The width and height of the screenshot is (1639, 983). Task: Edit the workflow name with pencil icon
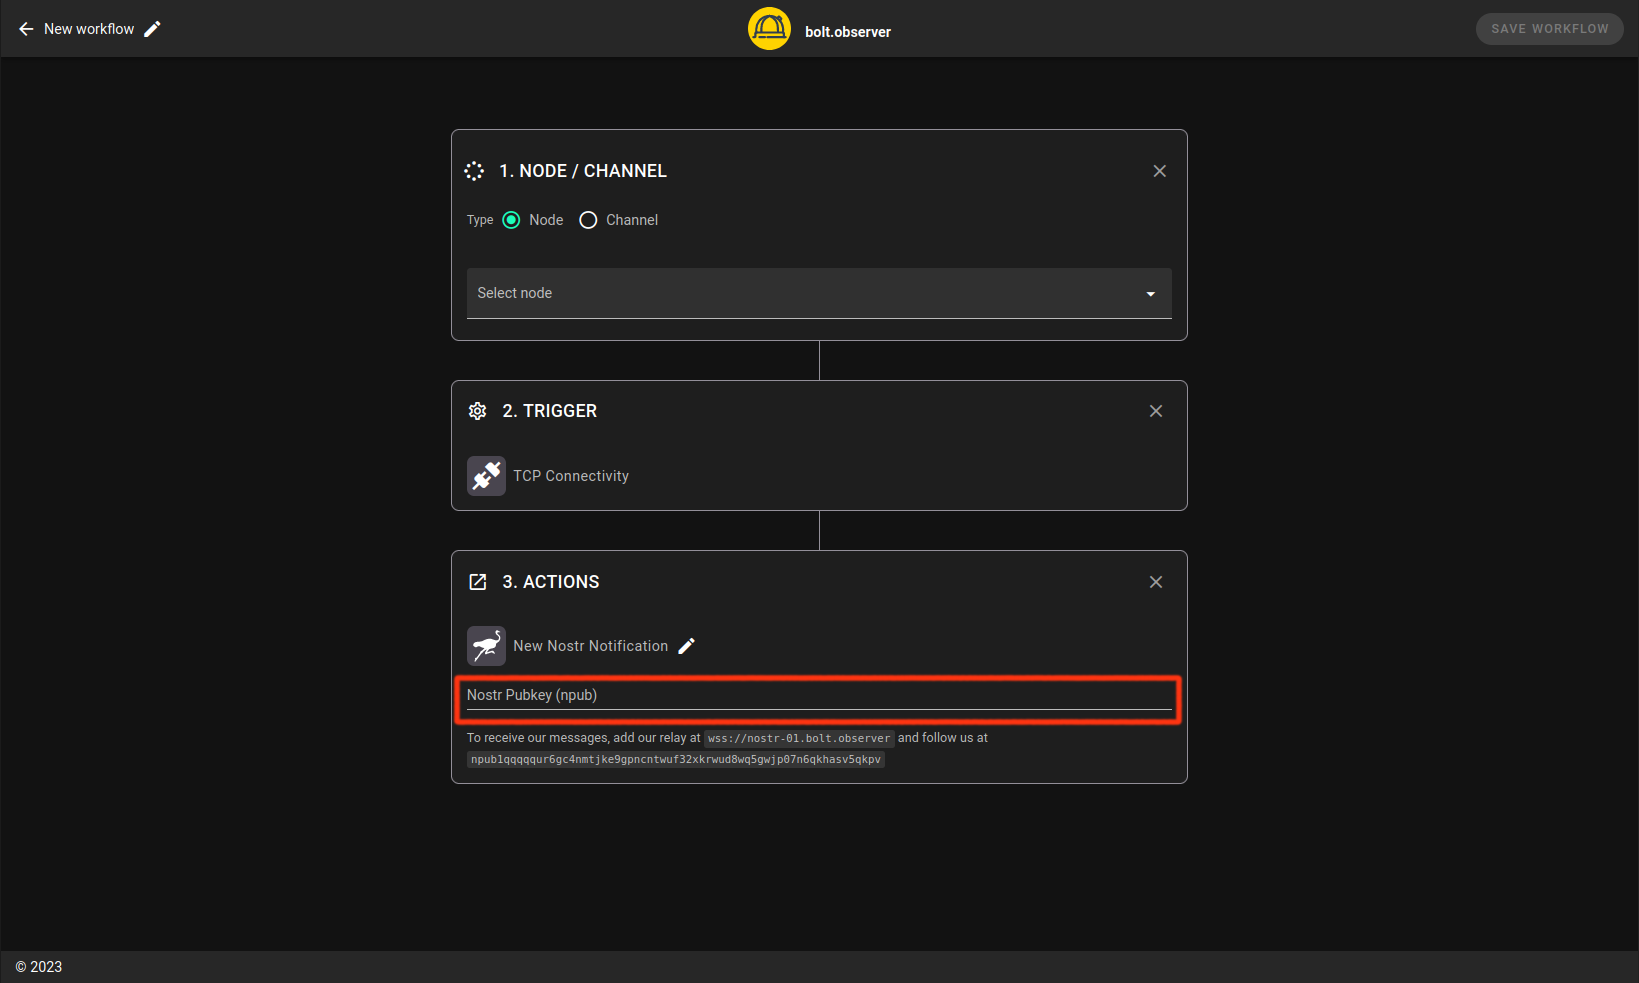tap(152, 29)
